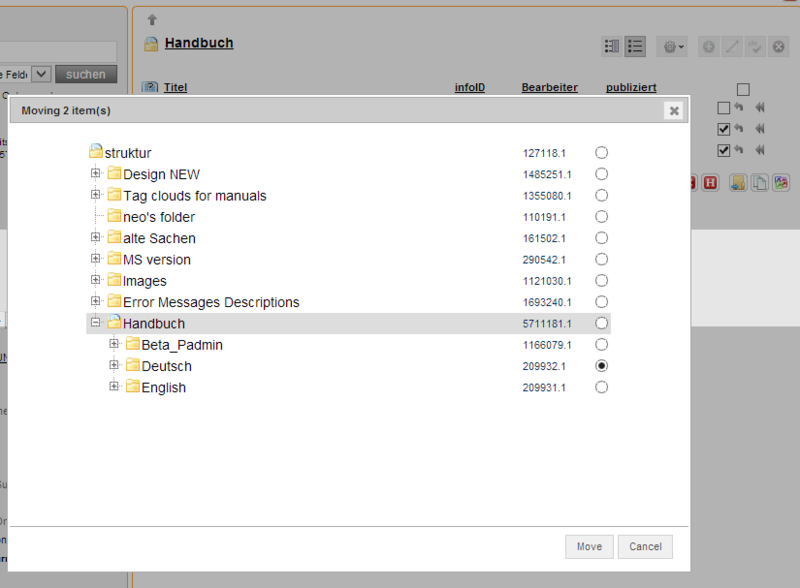
Task: Click the suchen search button
Action: click(x=85, y=73)
